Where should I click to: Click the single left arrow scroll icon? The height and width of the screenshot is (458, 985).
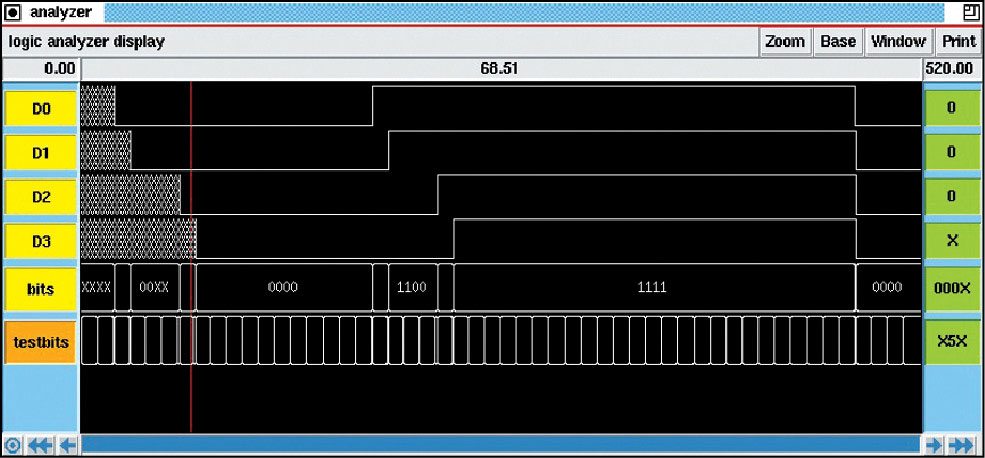pyautogui.click(x=68, y=445)
